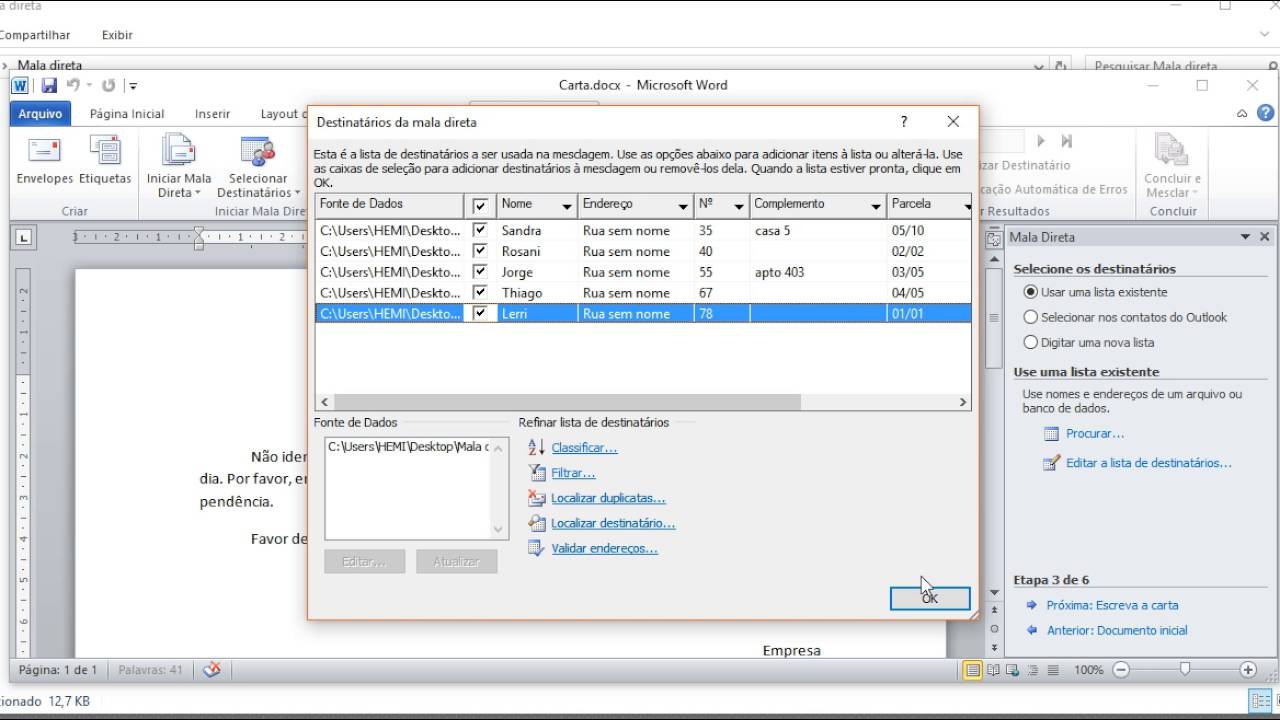
Task: Click the zoom out minus icon
Action: pyautogui.click(x=1120, y=670)
